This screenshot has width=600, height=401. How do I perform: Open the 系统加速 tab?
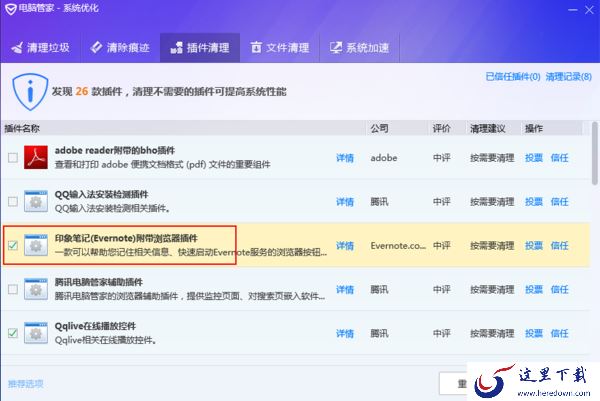[359, 48]
